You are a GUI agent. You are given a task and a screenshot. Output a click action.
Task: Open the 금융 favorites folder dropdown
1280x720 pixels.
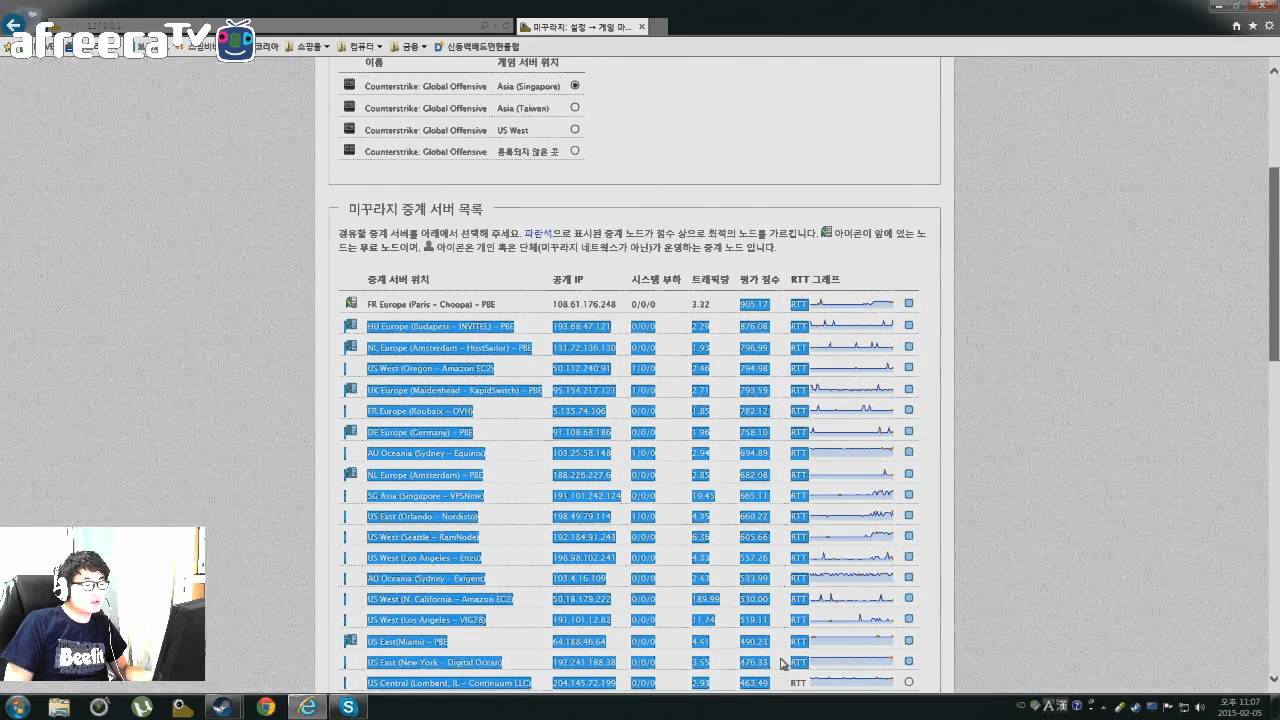[x=408, y=47]
